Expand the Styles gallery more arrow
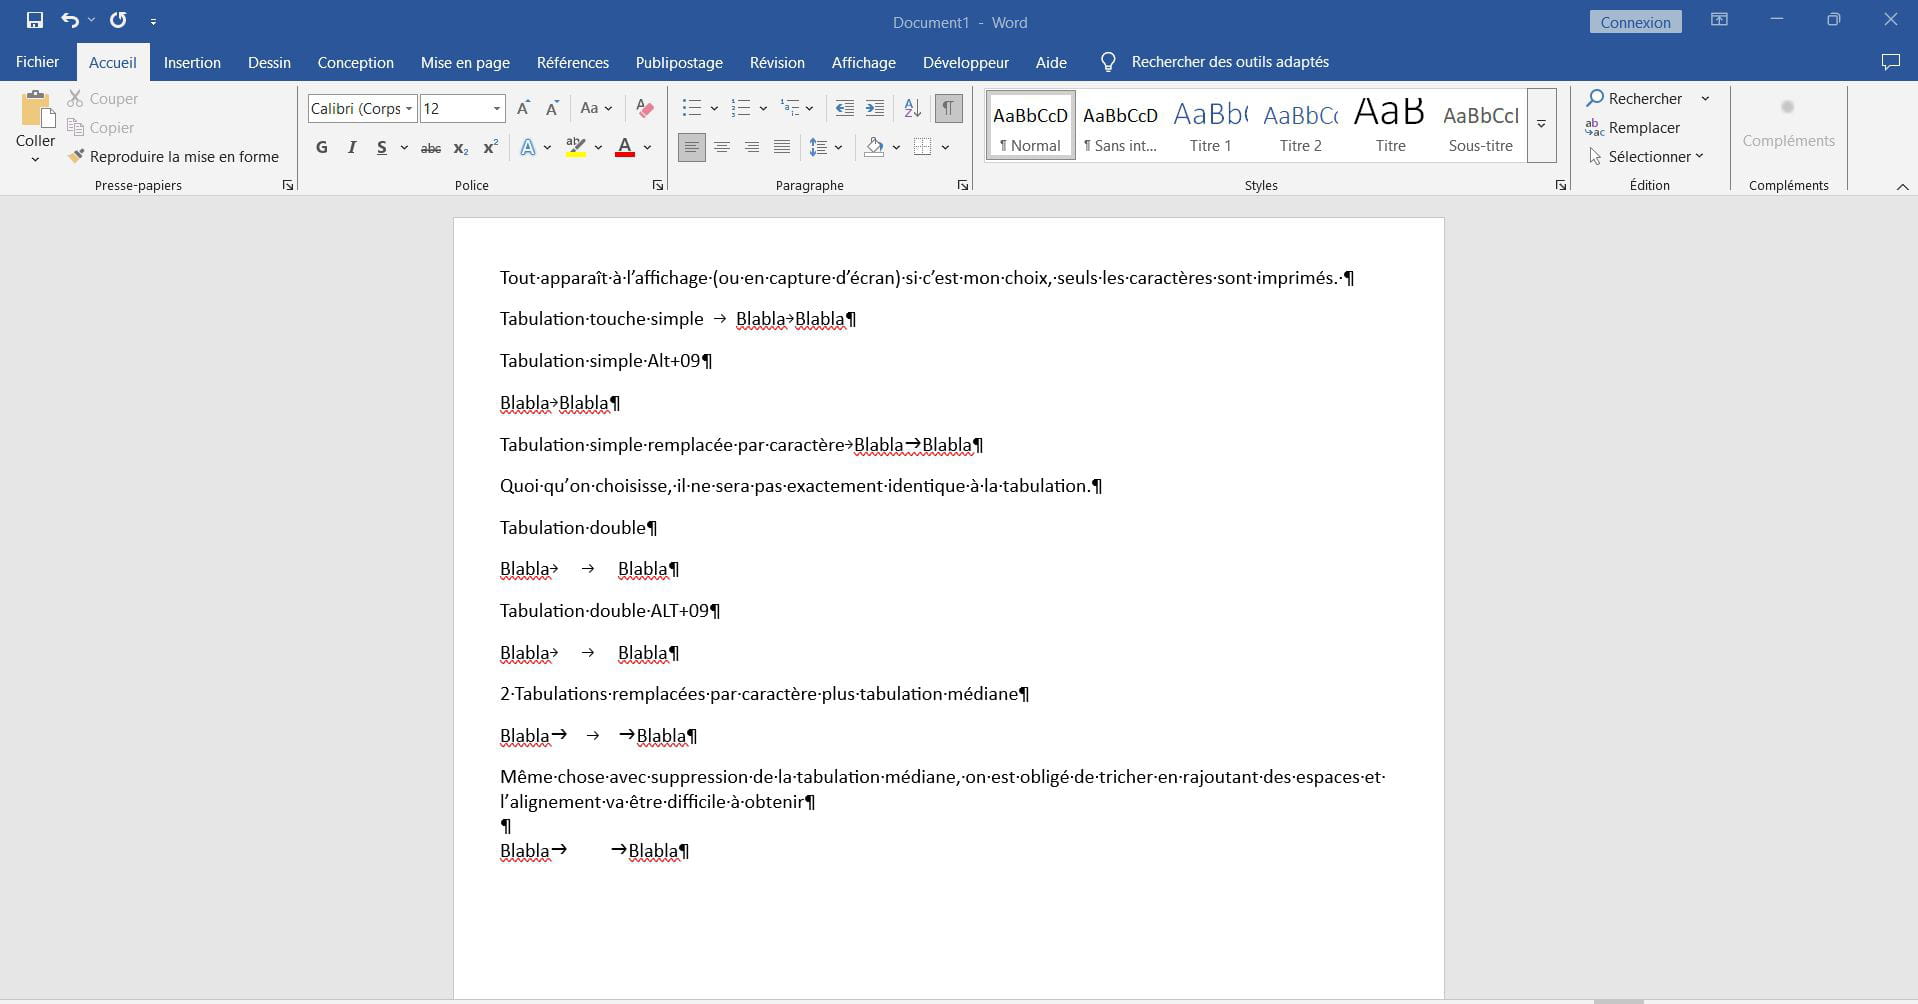Image resolution: width=1918 pixels, height=1004 pixels. click(x=1541, y=125)
